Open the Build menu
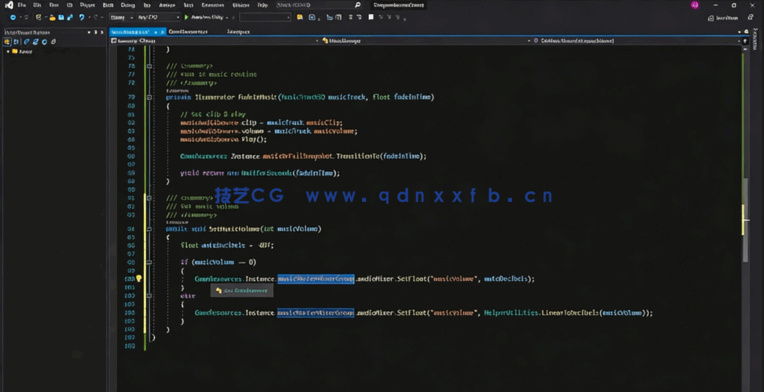Viewport: 764px width, 392px height. 108,5
